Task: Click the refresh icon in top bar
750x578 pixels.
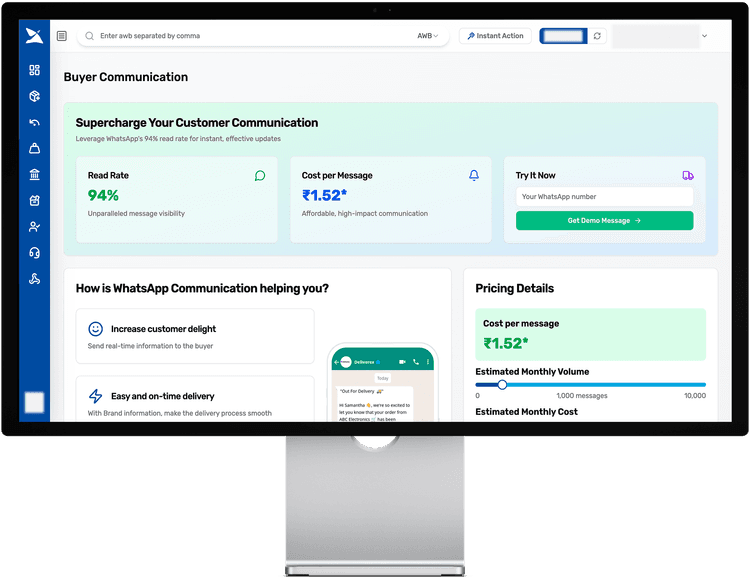Action: [x=597, y=36]
